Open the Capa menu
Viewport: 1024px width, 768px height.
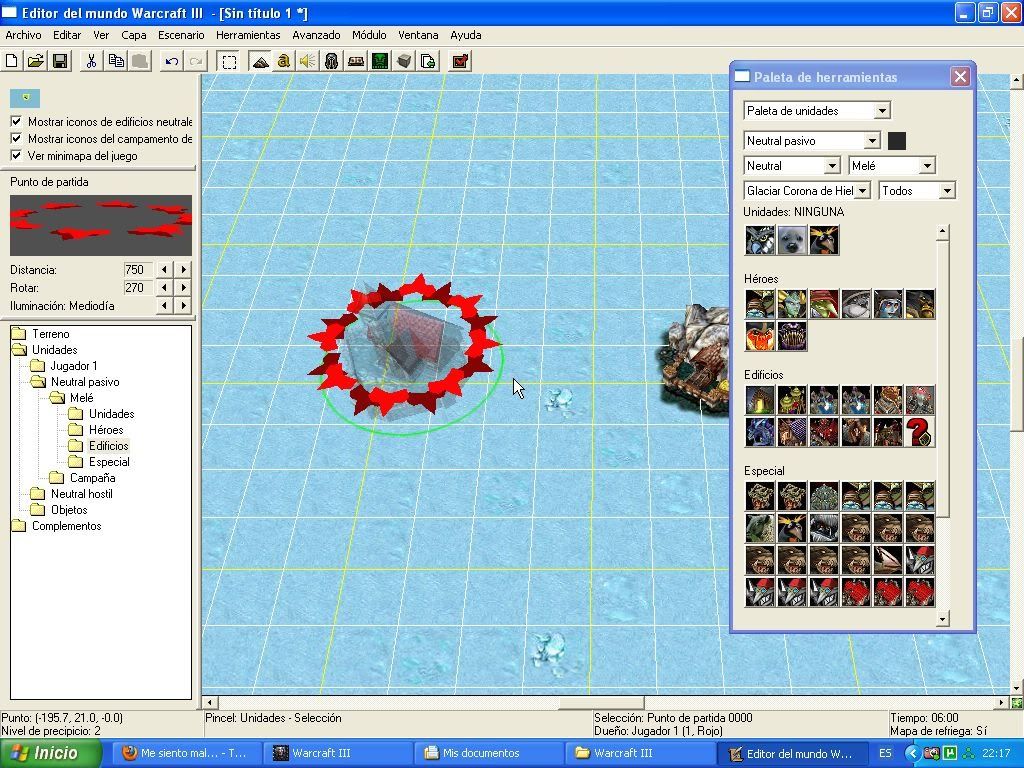(x=133, y=35)
